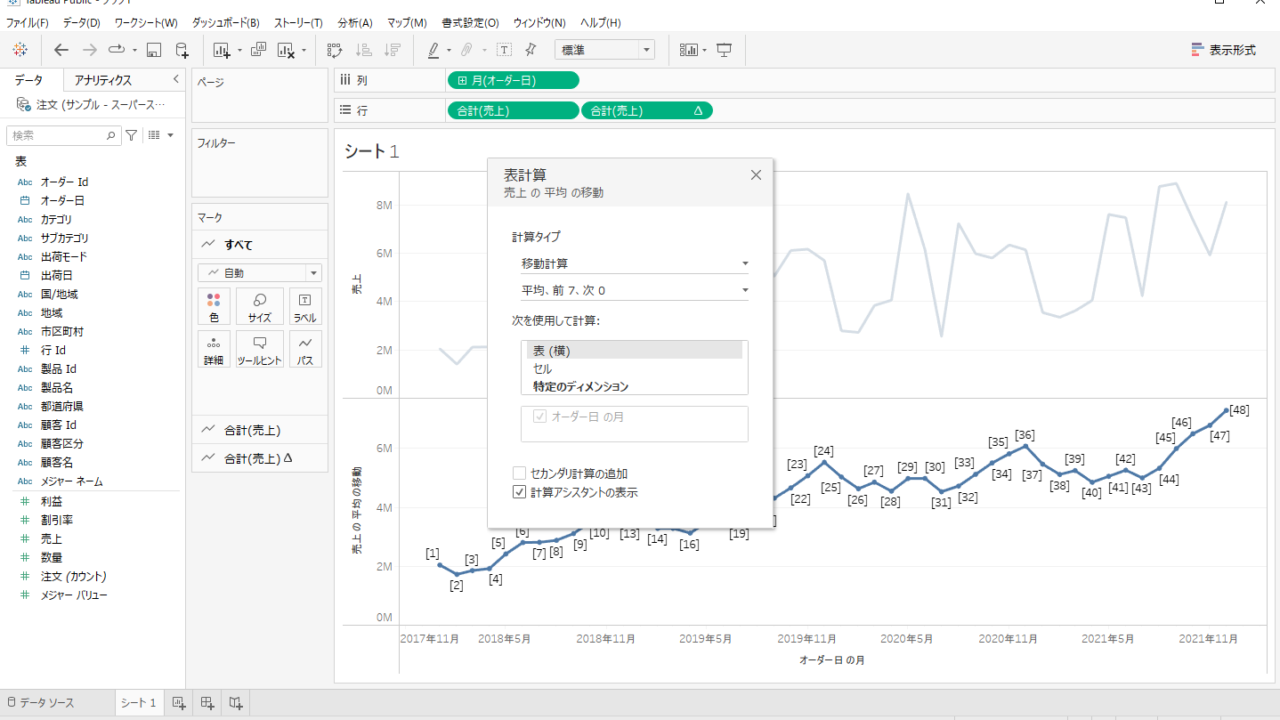This screenshot has width=1280, height=720.
Task: Click the filter funnel icon in data pane
Action: [x=131, y=135]
